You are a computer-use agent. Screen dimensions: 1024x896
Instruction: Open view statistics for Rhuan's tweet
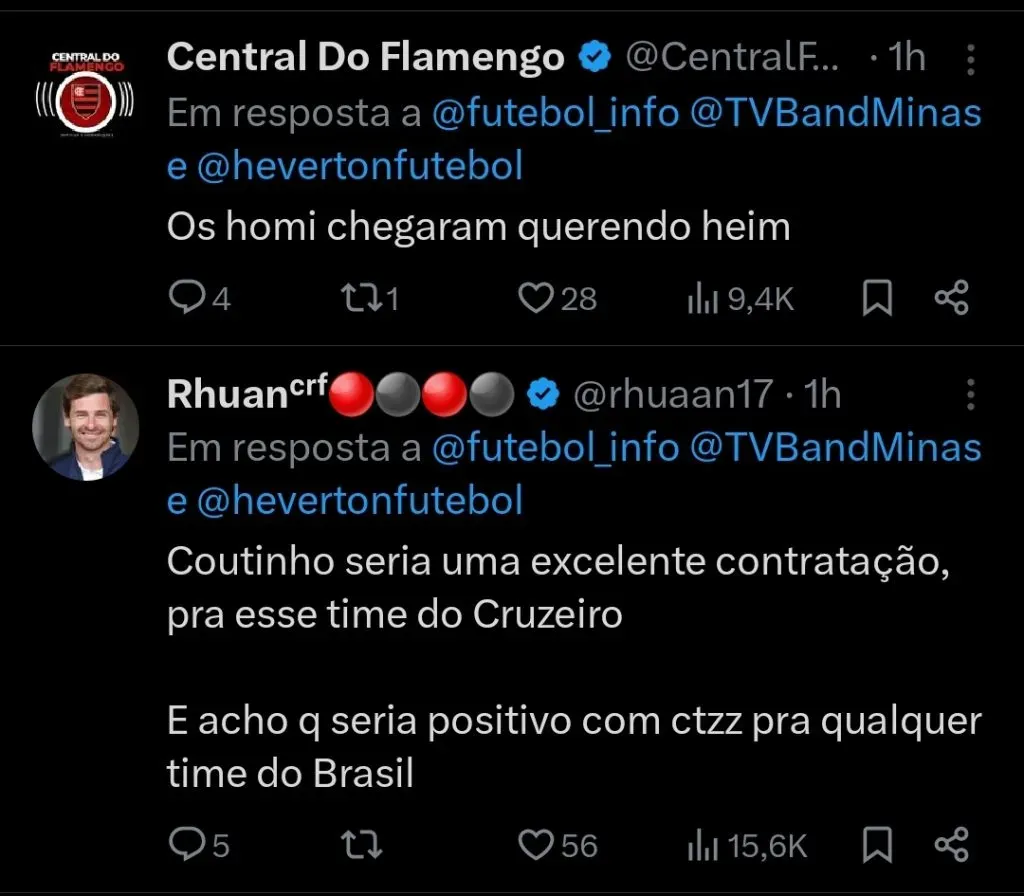pyautogui.click(x=742, y=843)
